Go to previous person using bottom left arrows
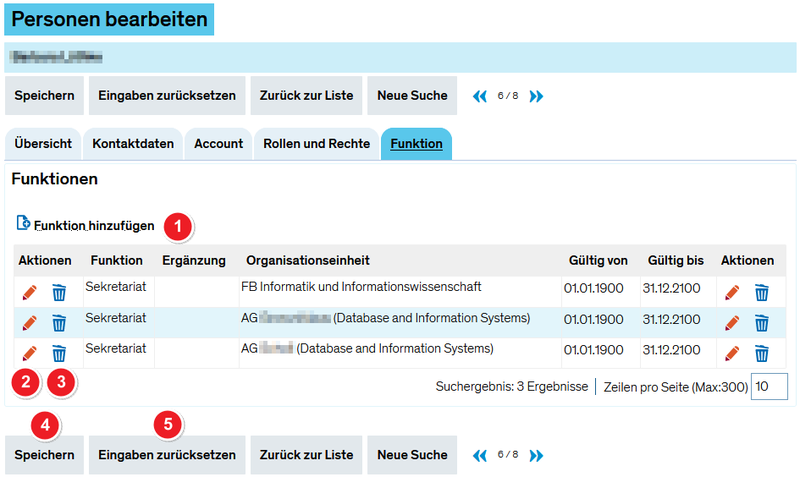This screenshot has height=477, width=800. click(480, 456)
